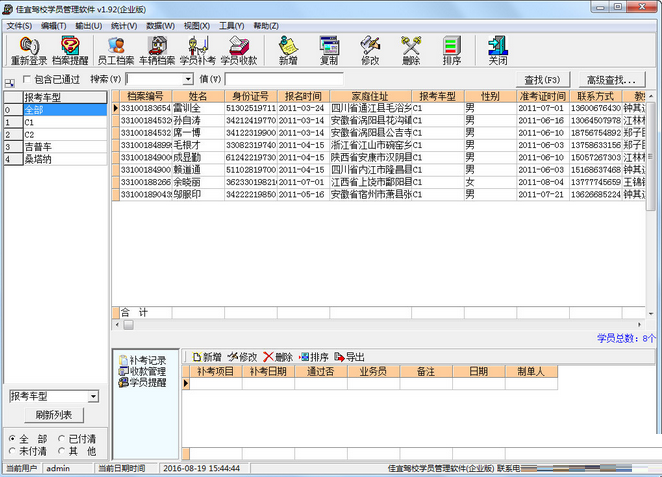Click the 补考项目 column header
The image size is (662, 477).
pyautogui.click(x=215, y=371)
